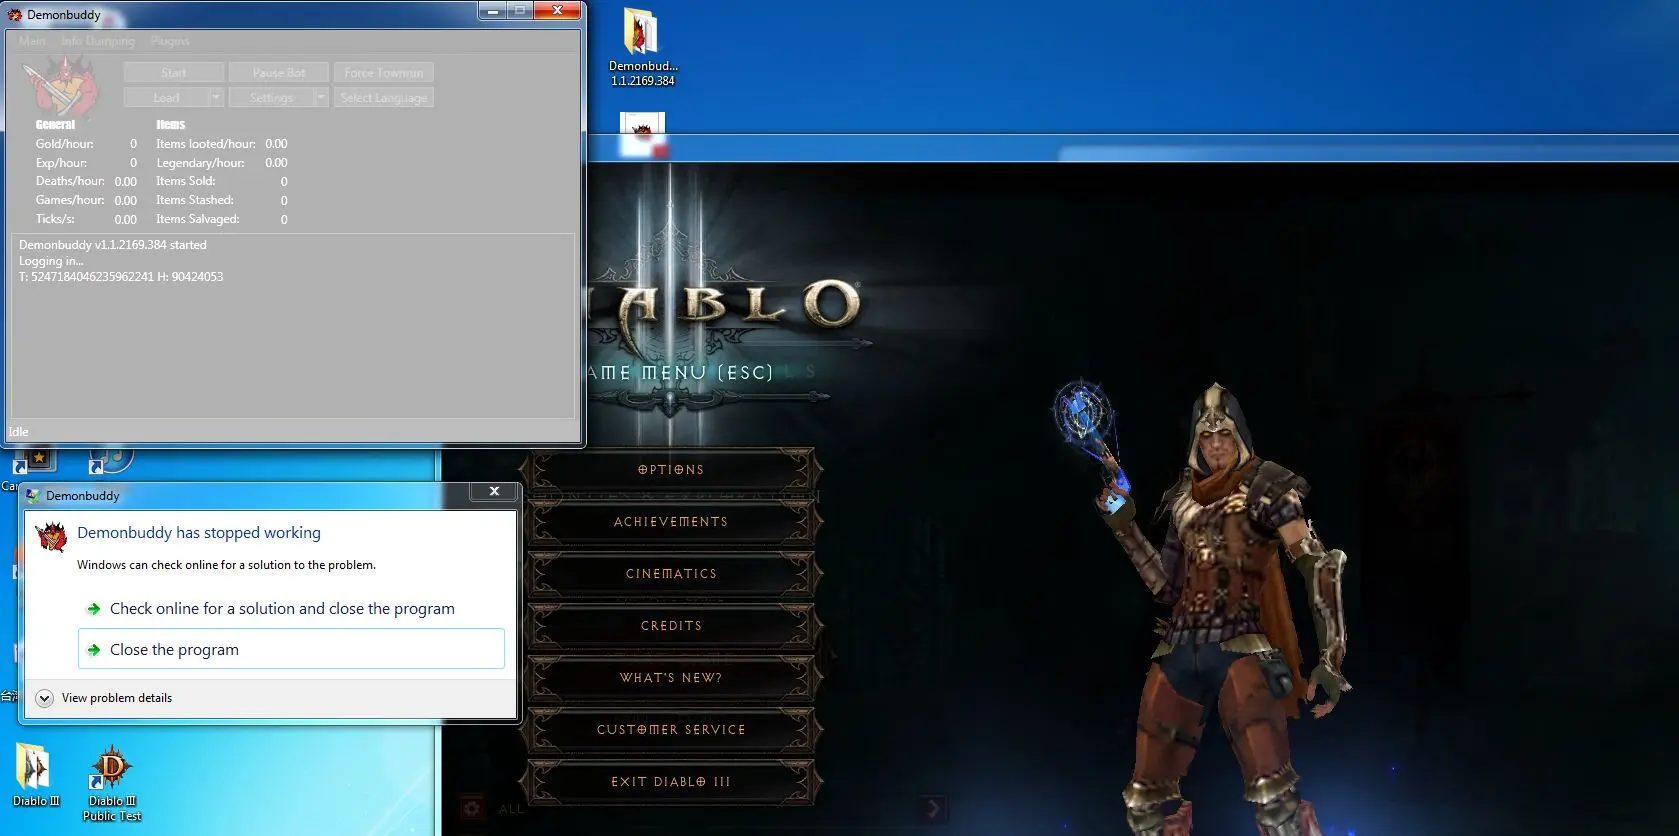Click the 'Logging in...' log line
1679x836 pixels.
51,261
